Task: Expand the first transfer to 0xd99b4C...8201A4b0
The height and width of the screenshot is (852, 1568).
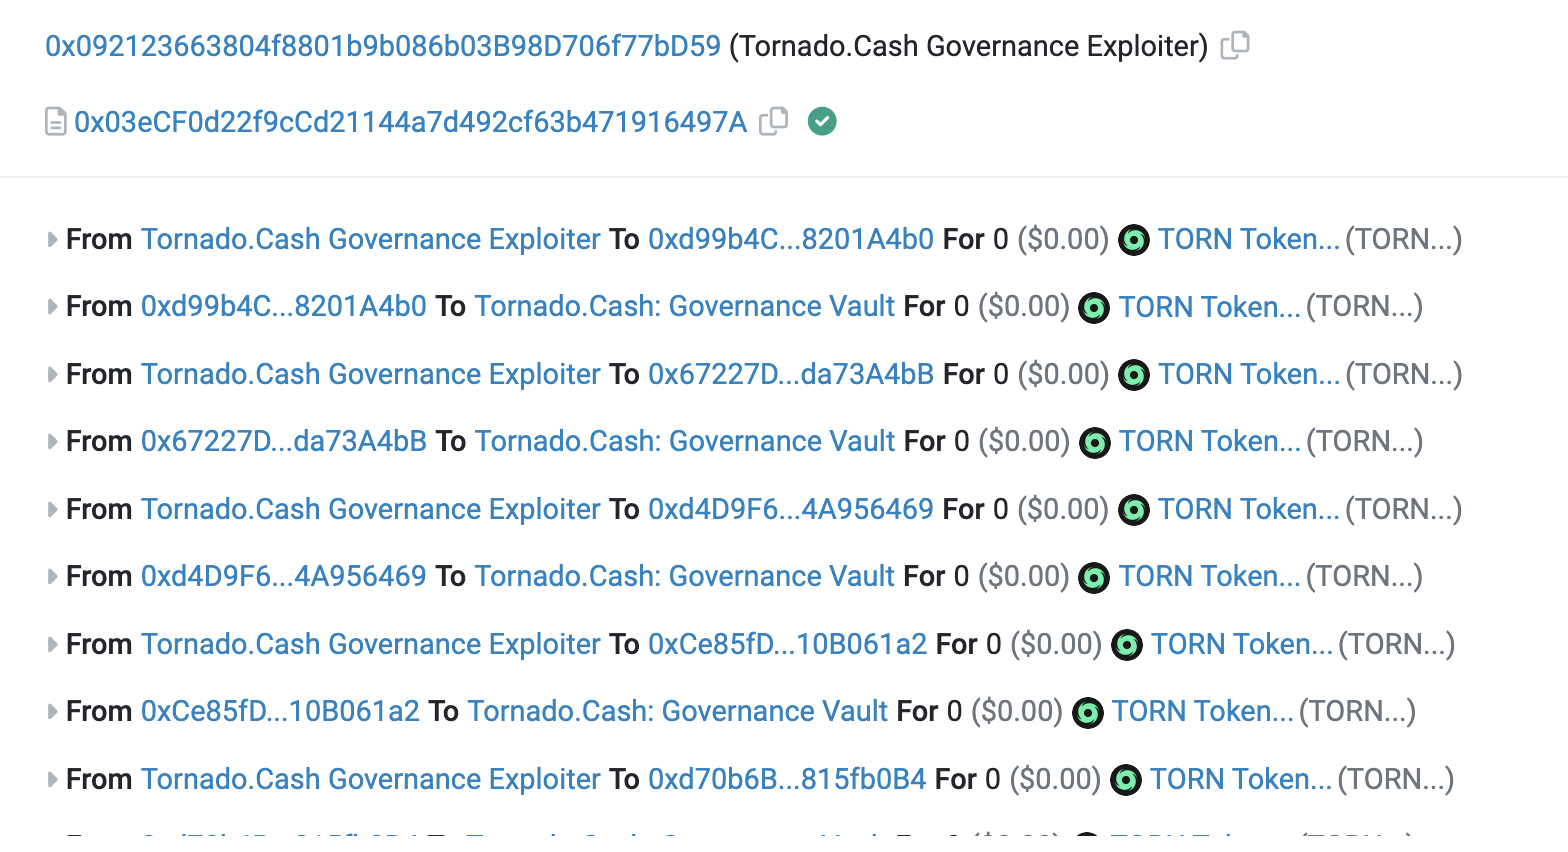Action: click(52, 240)
